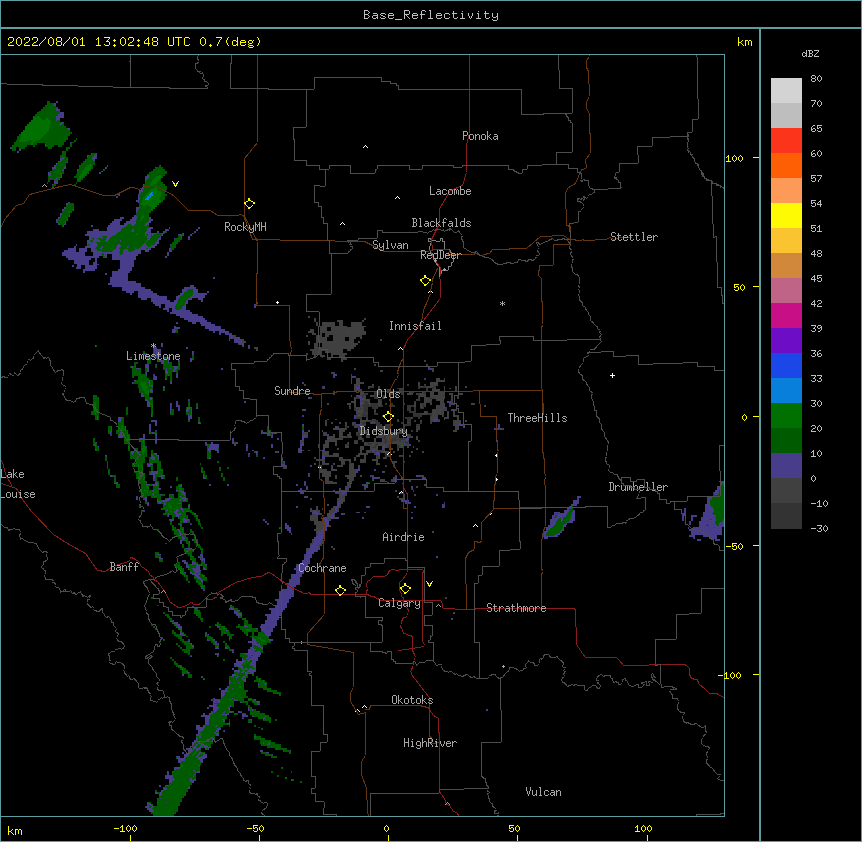Select the Sundre label

pyautogui.click(x=292, y=391)
